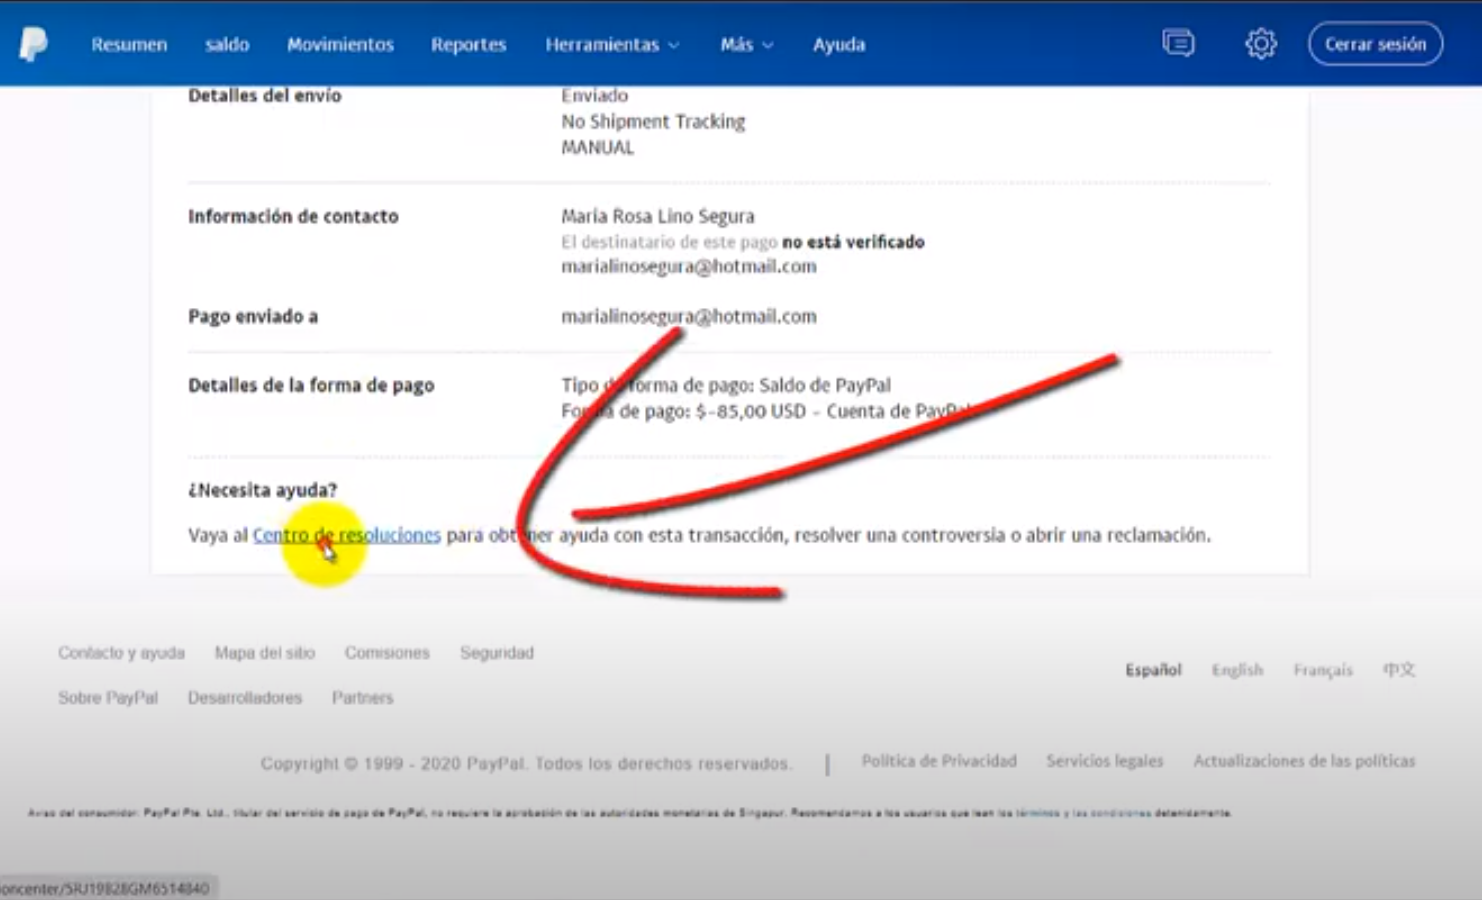The image size is (1482, 900).
Task: Open the saldo menu item
Action: click(x=227, y=45)
